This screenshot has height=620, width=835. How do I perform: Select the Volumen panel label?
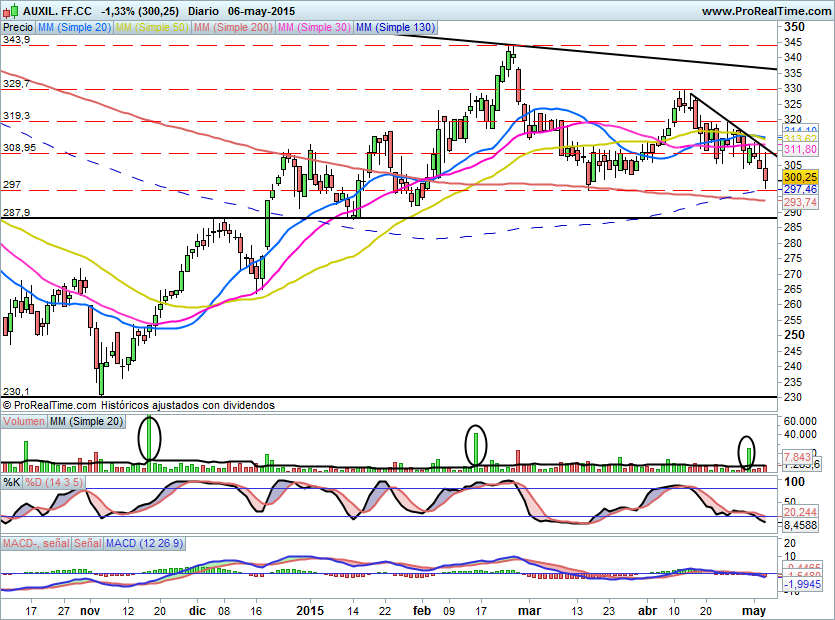click(24, 423)
